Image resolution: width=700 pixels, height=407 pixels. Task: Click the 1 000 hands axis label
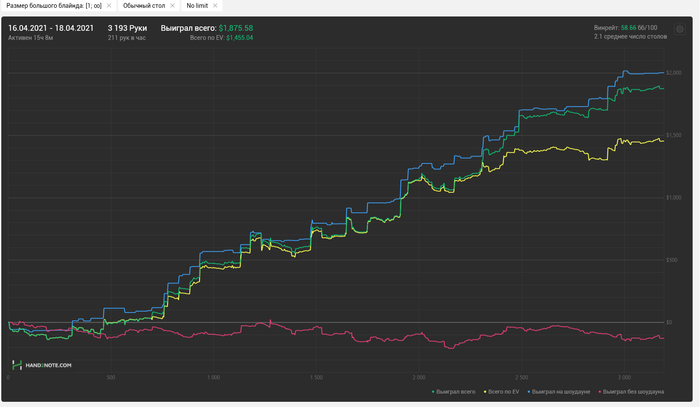[213, 378]
